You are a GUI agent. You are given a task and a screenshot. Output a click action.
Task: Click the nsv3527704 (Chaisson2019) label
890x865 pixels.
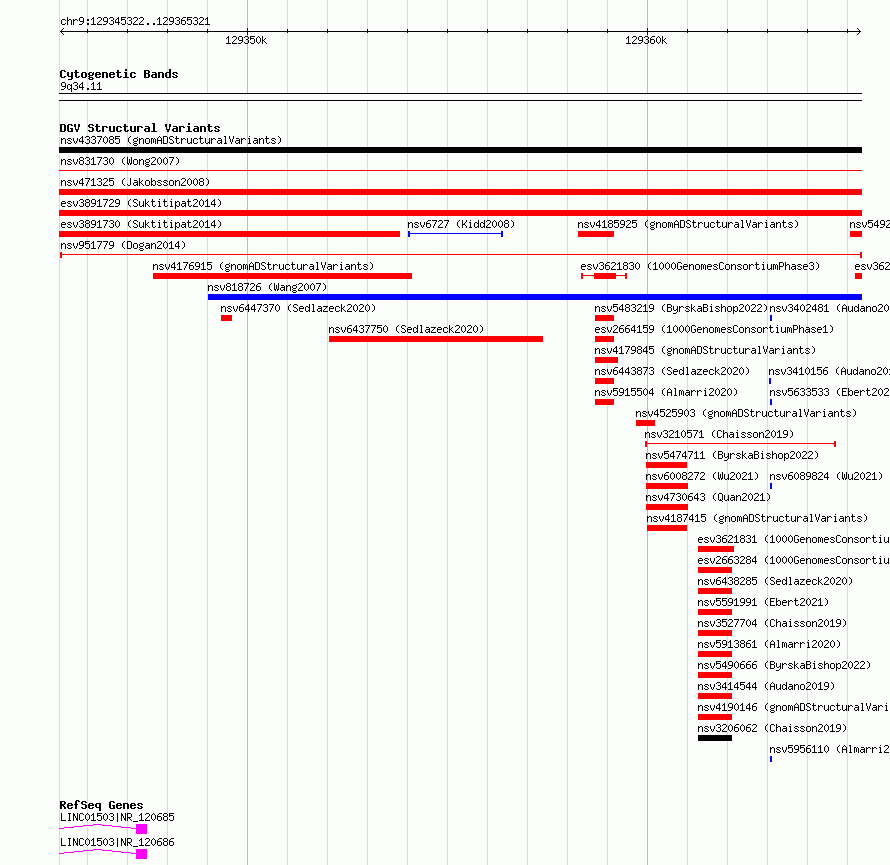click(773, 623)
